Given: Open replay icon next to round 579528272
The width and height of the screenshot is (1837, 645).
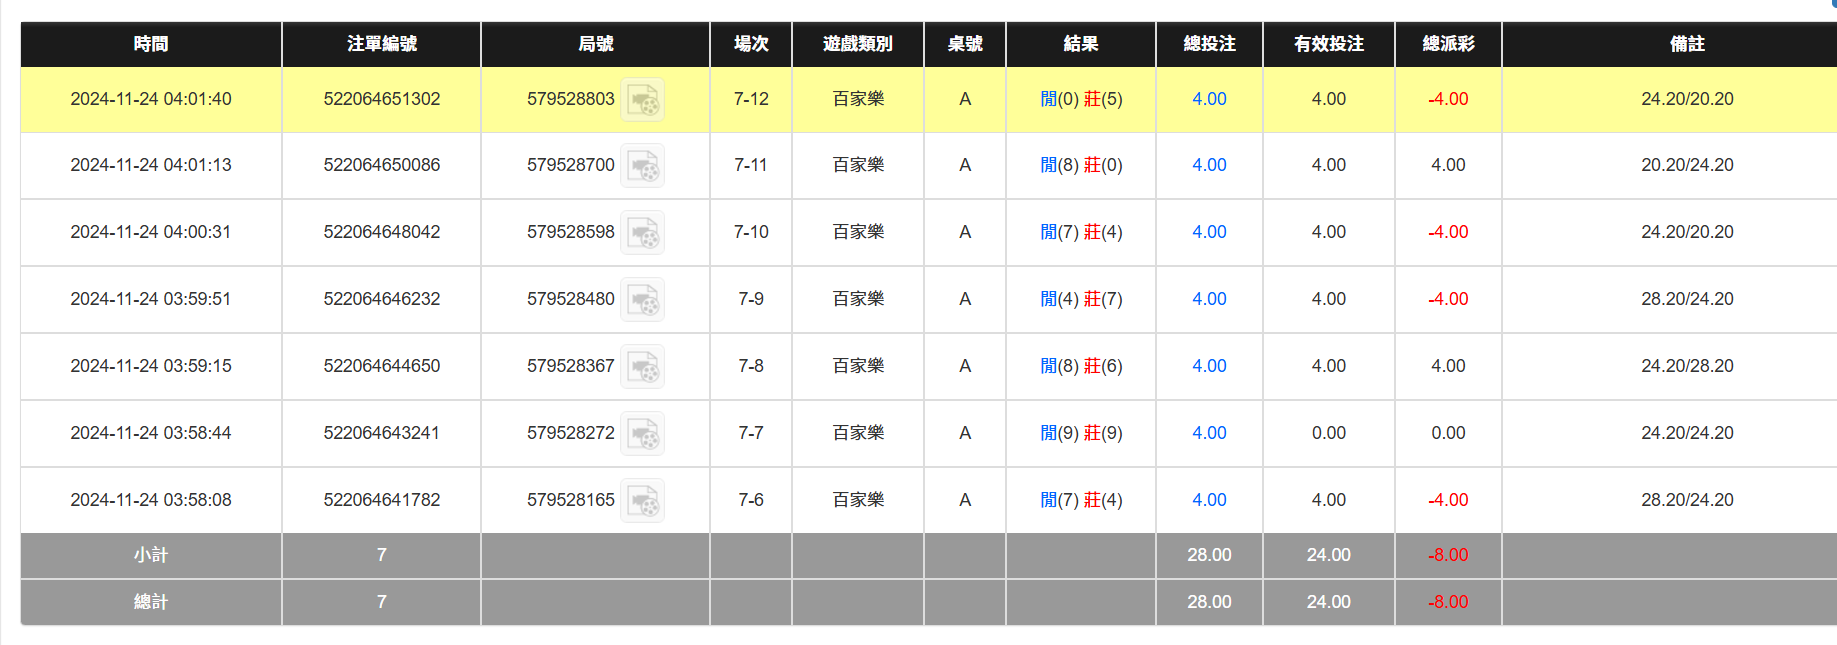Looking at the screenshot, I should coord(642,434).
